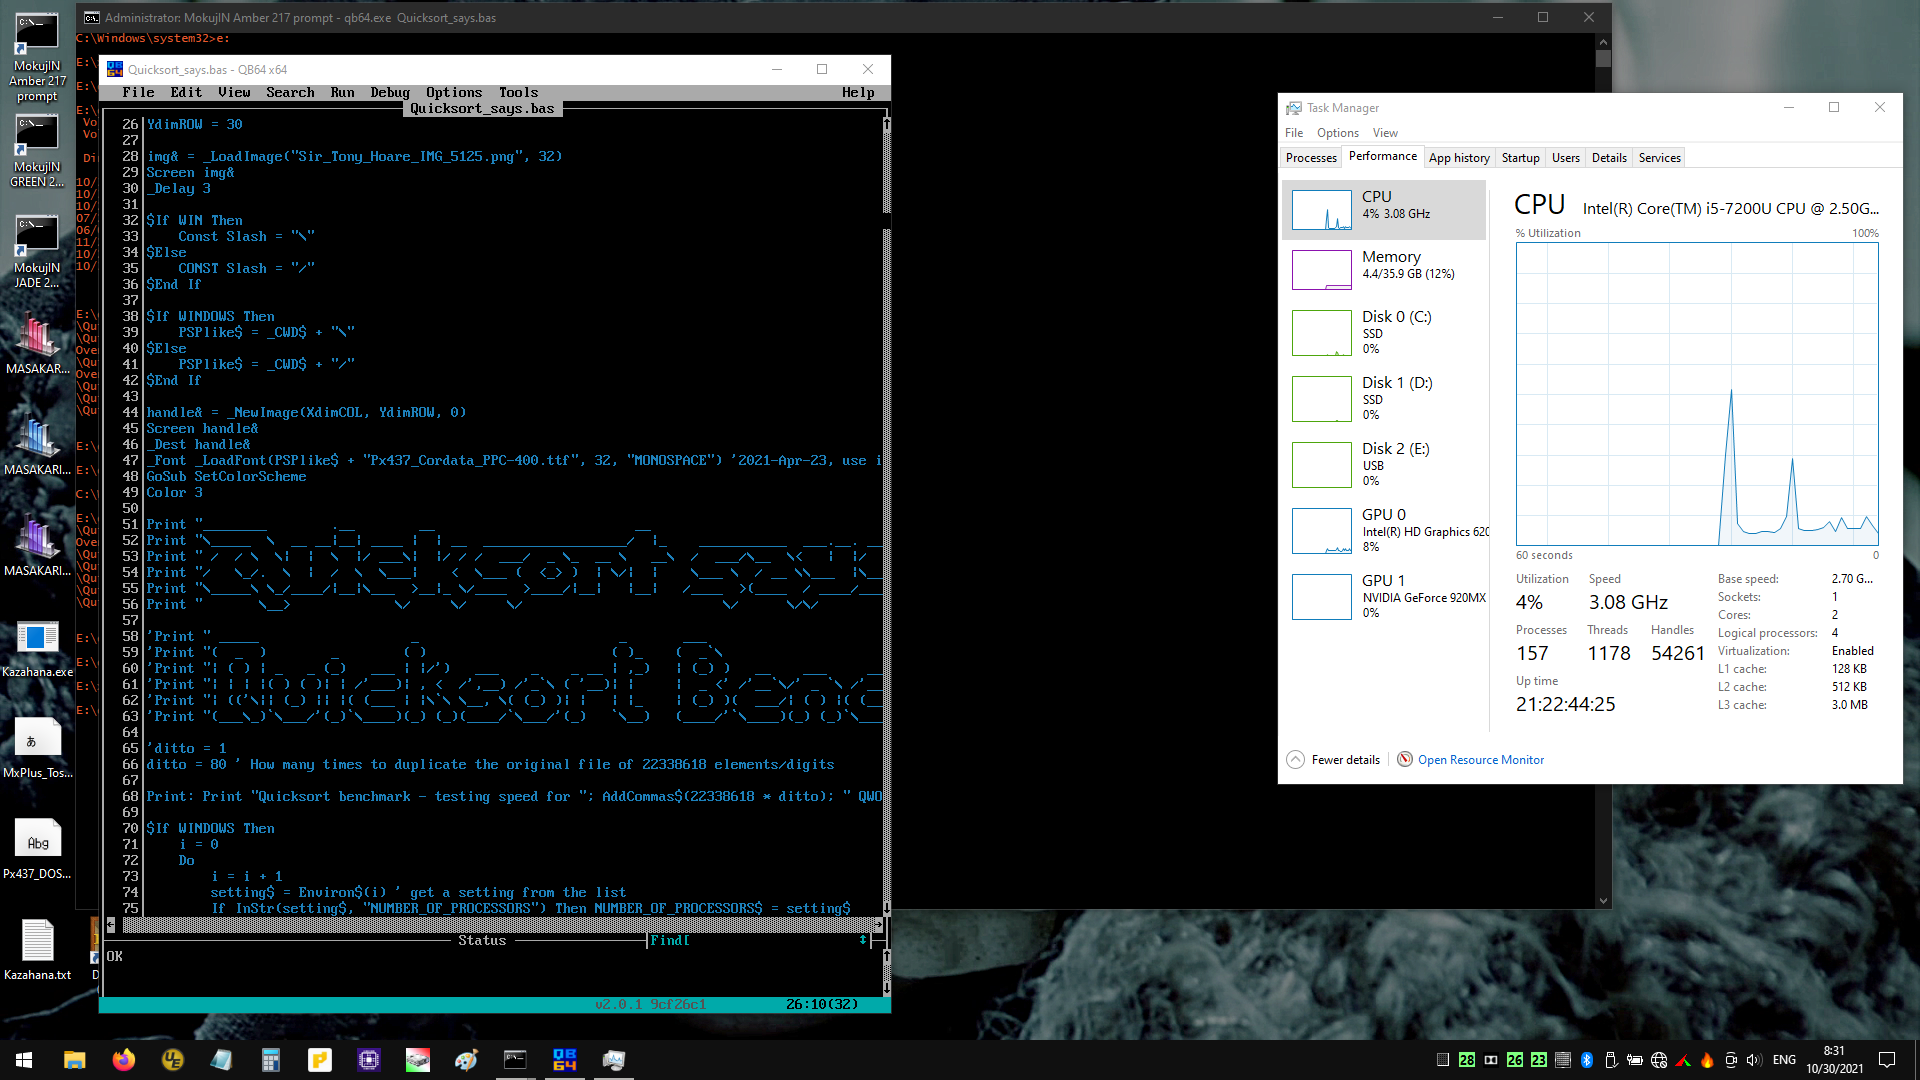Click QB64 horizontal scrollbar right arrow
This screenshot has width=1920, height=1080.
pyautogui.click(x=878, y=925)
